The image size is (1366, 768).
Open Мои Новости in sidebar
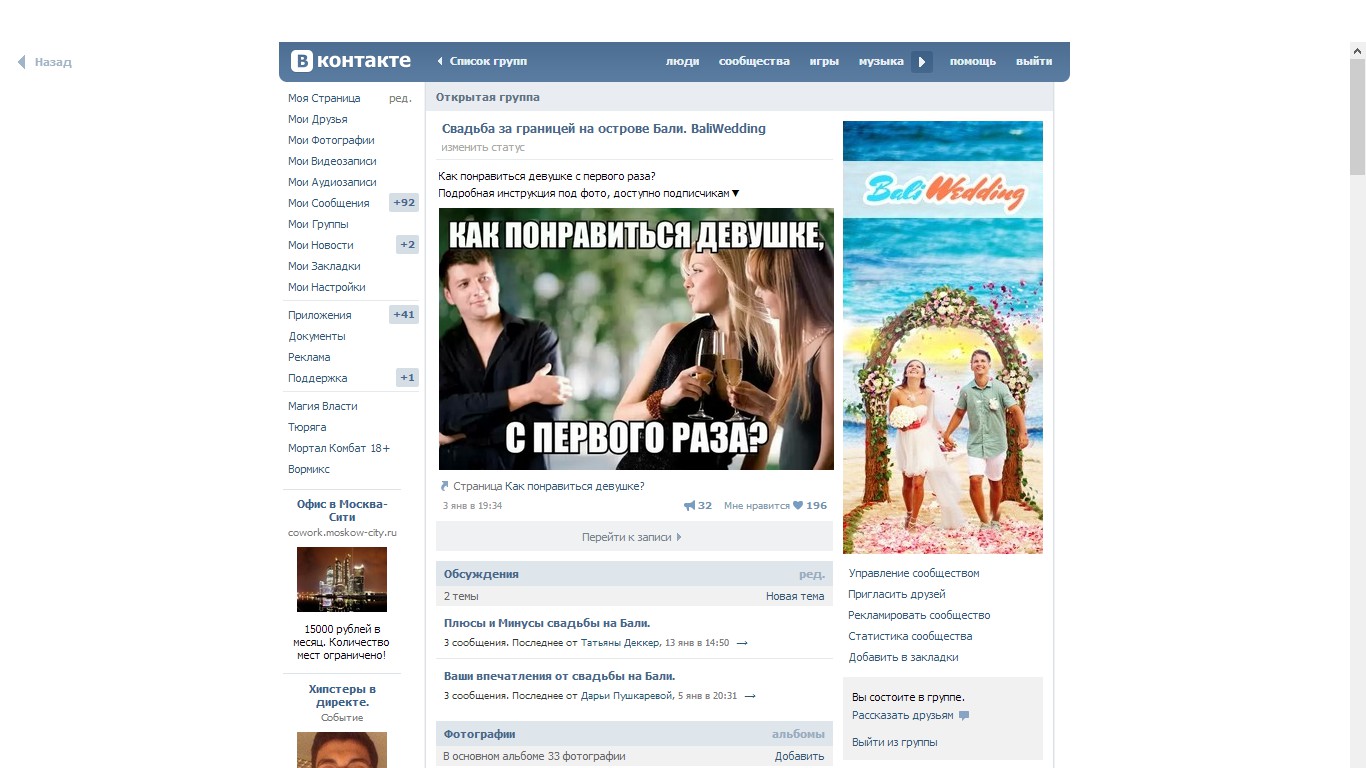click(x=321, y=245)
